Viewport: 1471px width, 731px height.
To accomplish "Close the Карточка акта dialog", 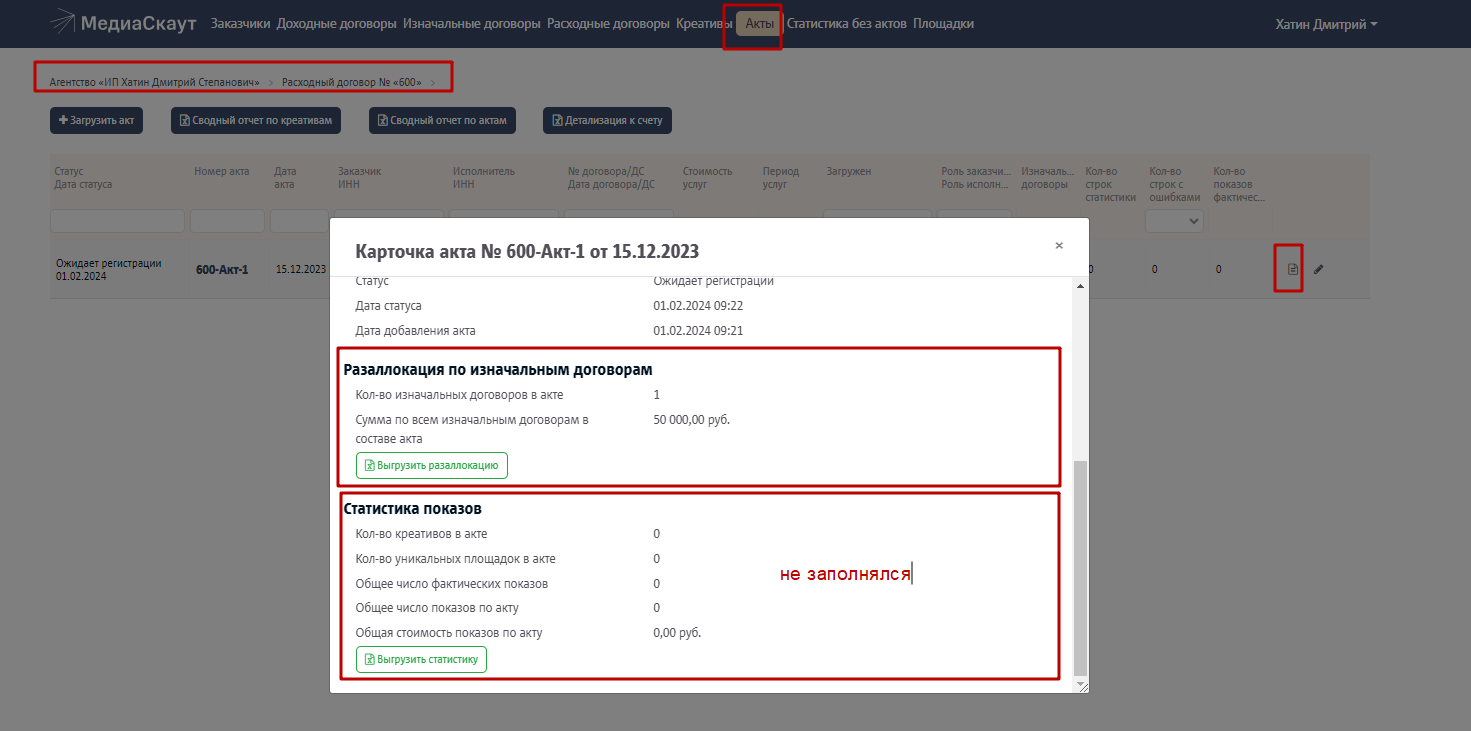I will coord(1059,245).
